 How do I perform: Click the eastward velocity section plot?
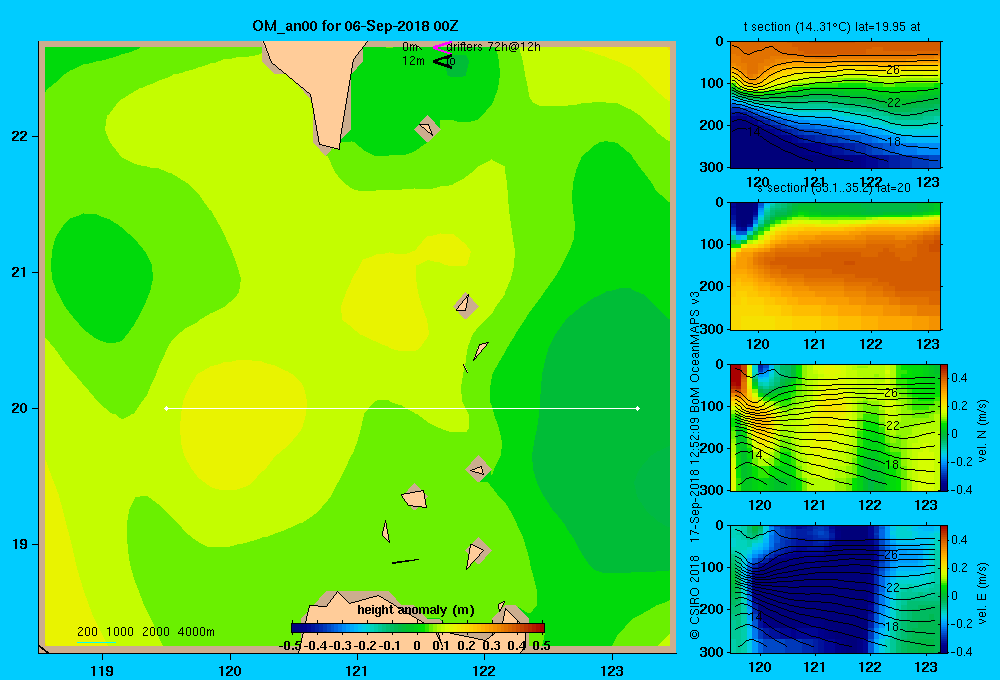click(x=835, y=589)
